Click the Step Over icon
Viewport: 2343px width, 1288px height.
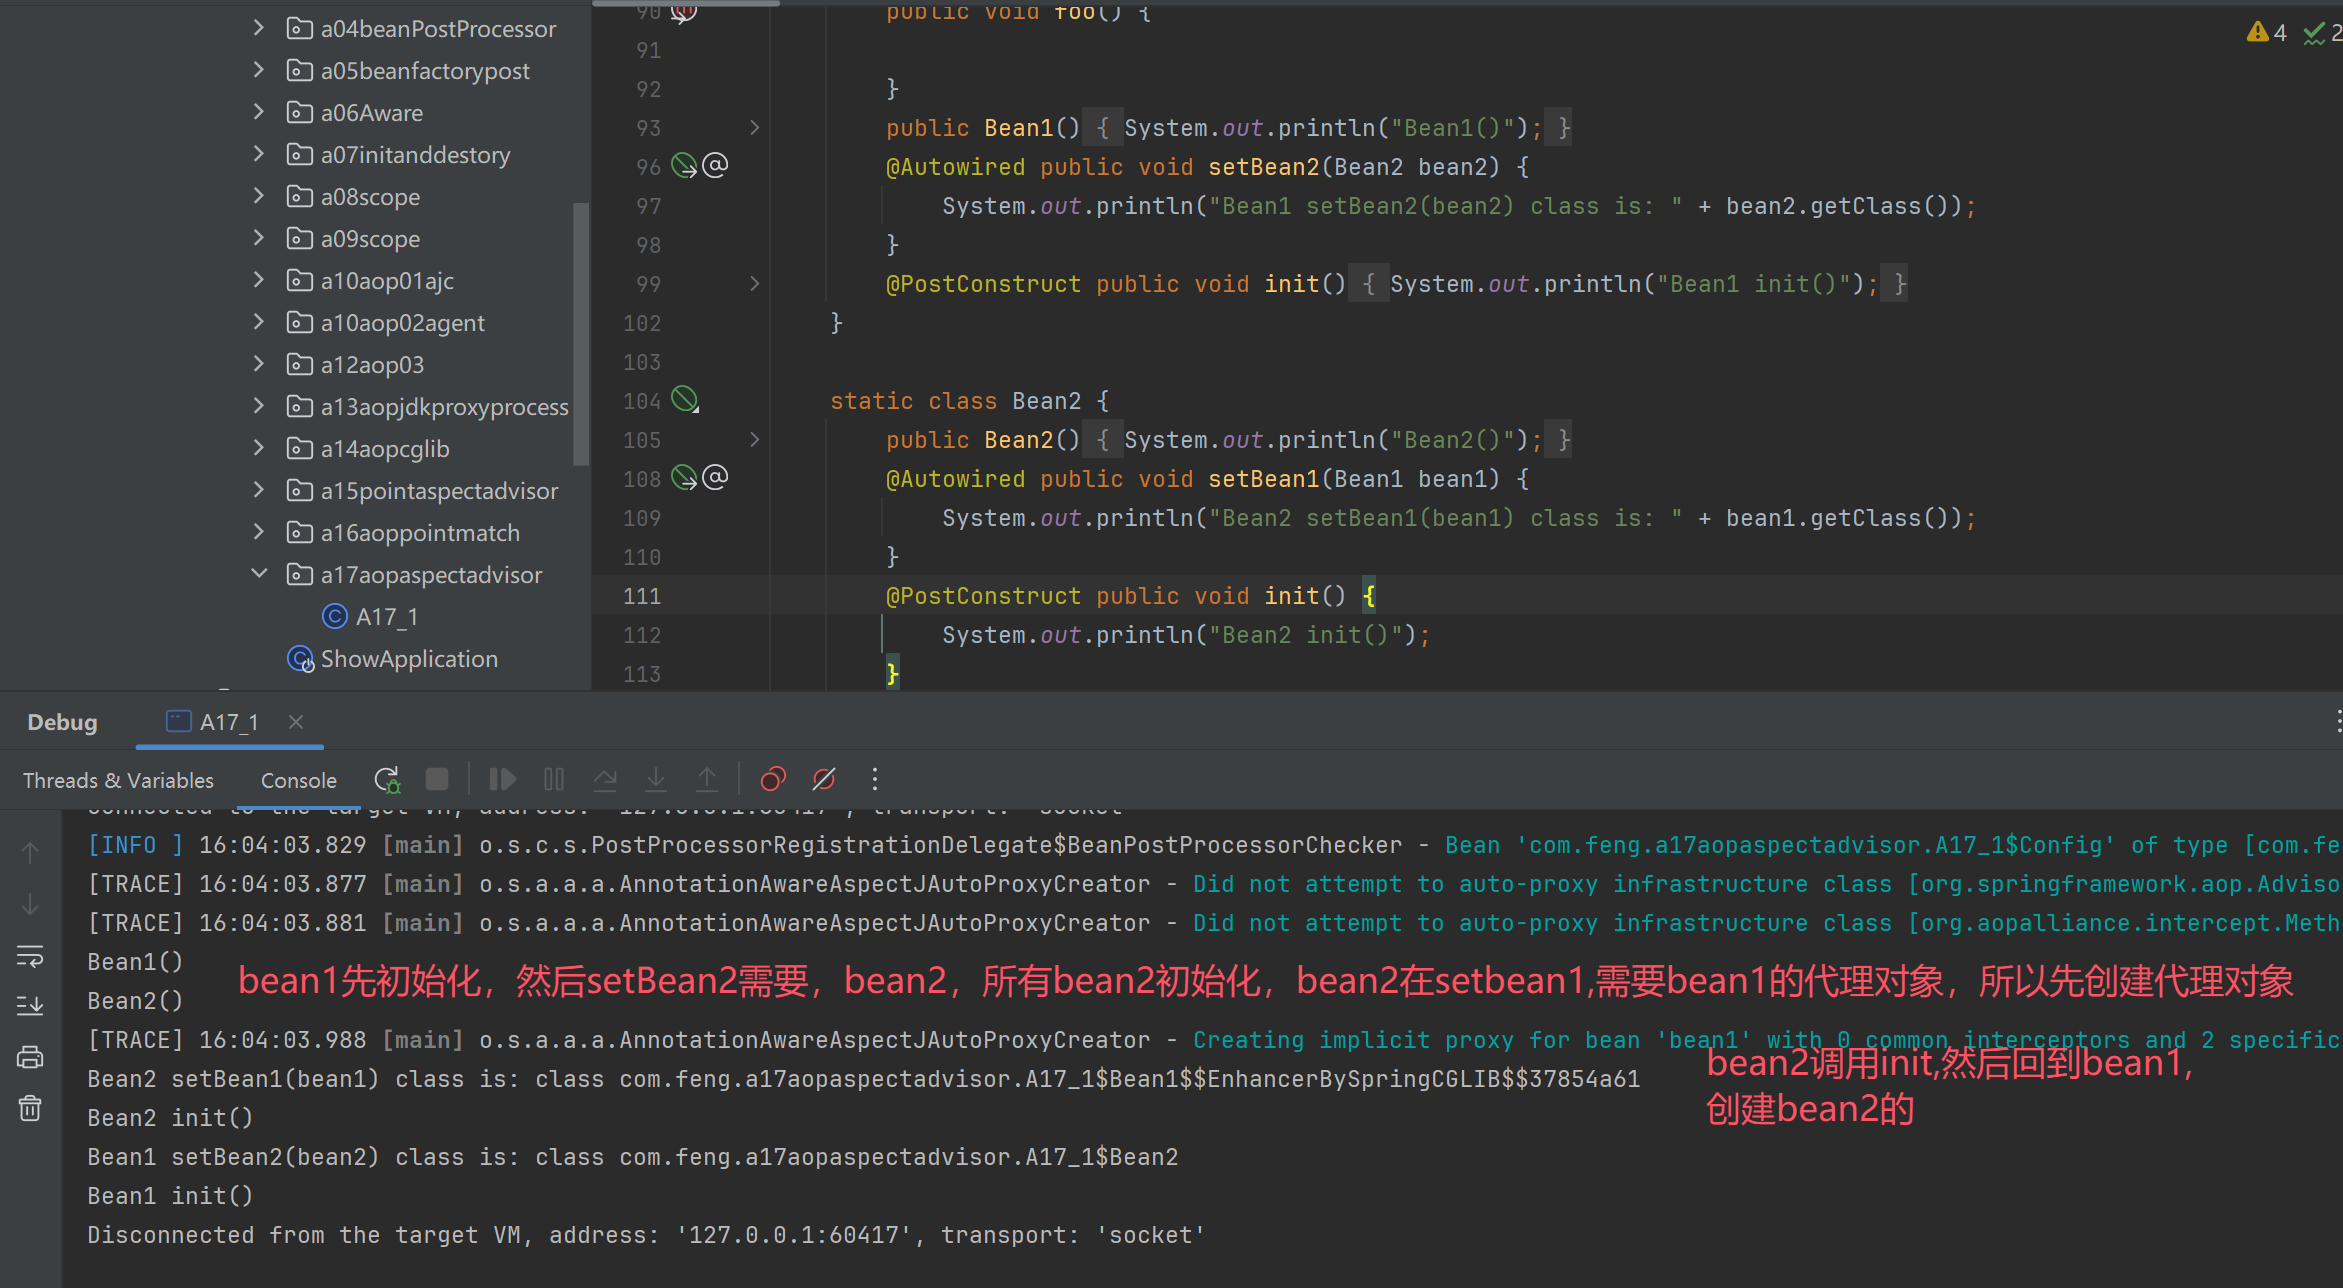click(x=605, y=779)
